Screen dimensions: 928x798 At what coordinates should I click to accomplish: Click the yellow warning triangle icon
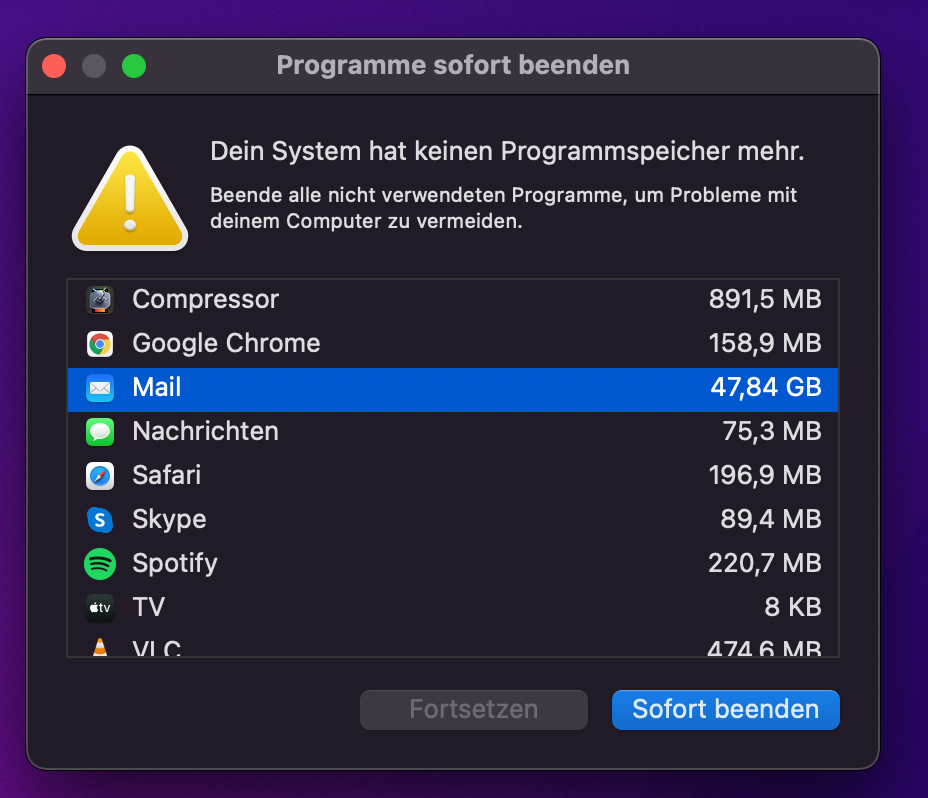[x=130, y=200]
